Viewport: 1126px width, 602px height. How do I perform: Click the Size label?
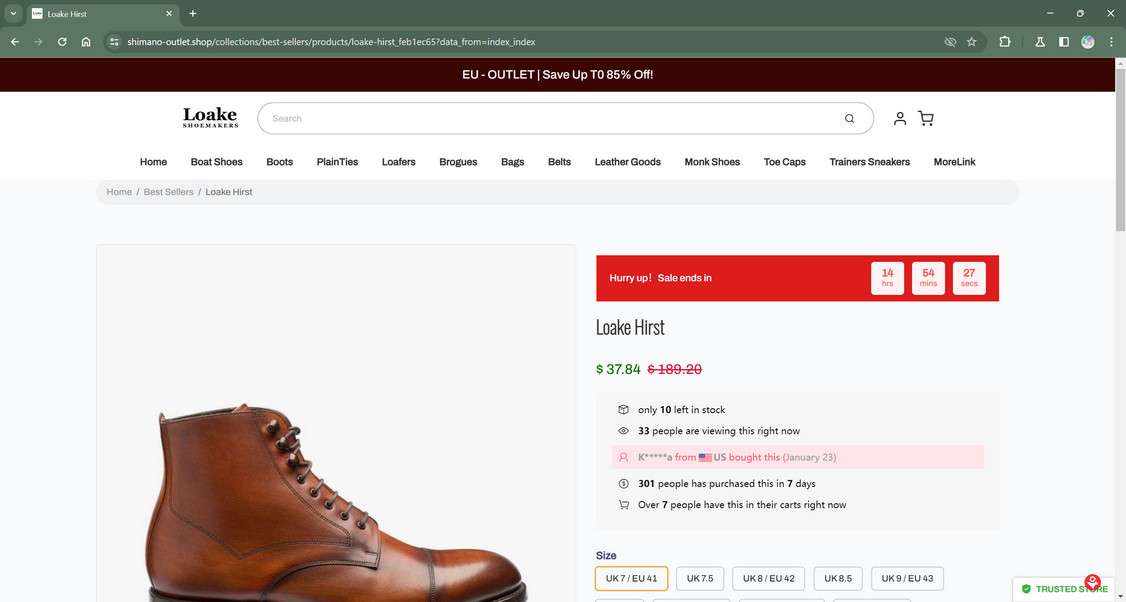(606, 555)
